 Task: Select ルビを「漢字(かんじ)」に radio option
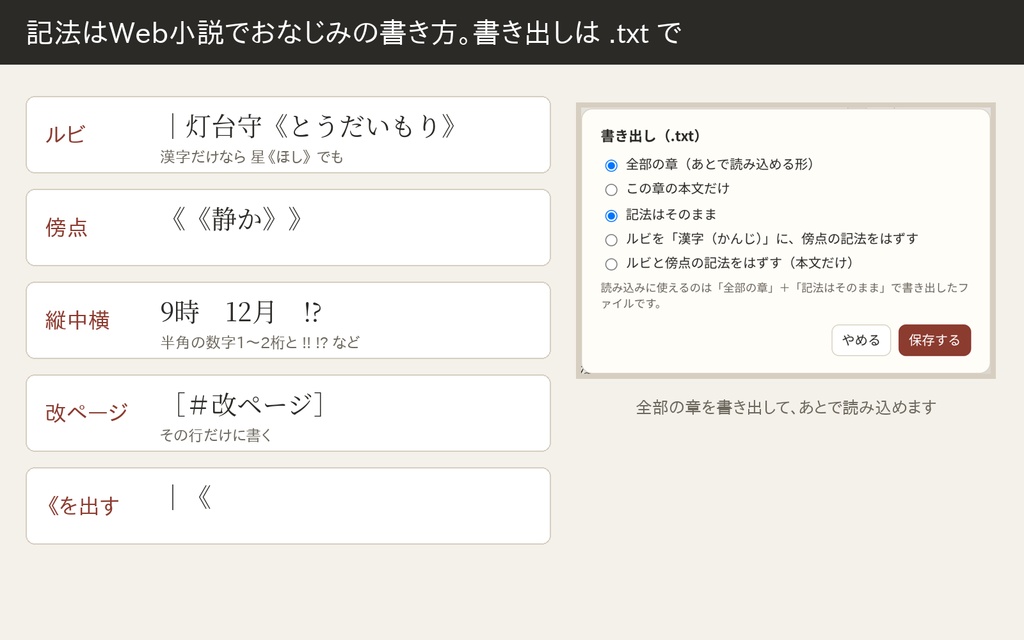tap(611, 240)
